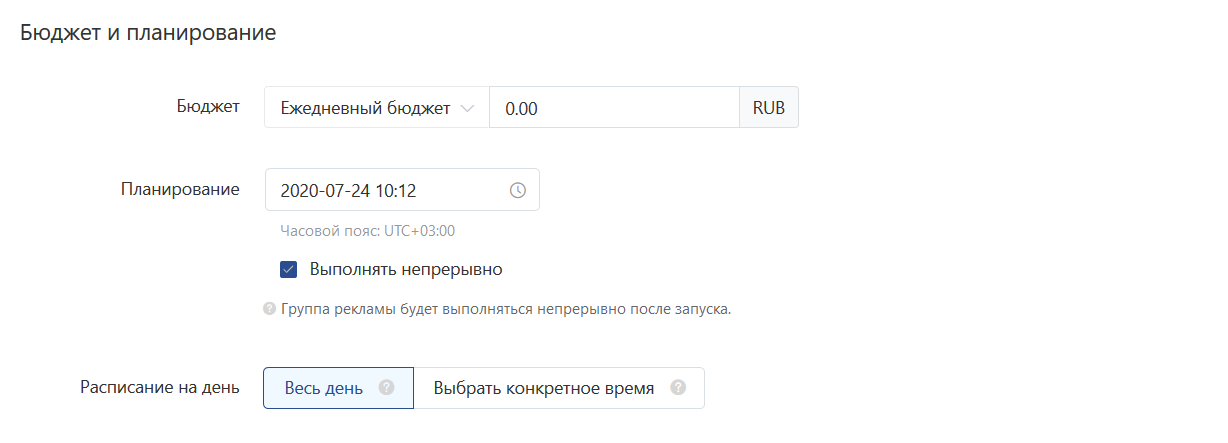1228x443 pixels.
Task: Click the Бюджет field label
Action: pyautogui.click(x=207, y=107)
